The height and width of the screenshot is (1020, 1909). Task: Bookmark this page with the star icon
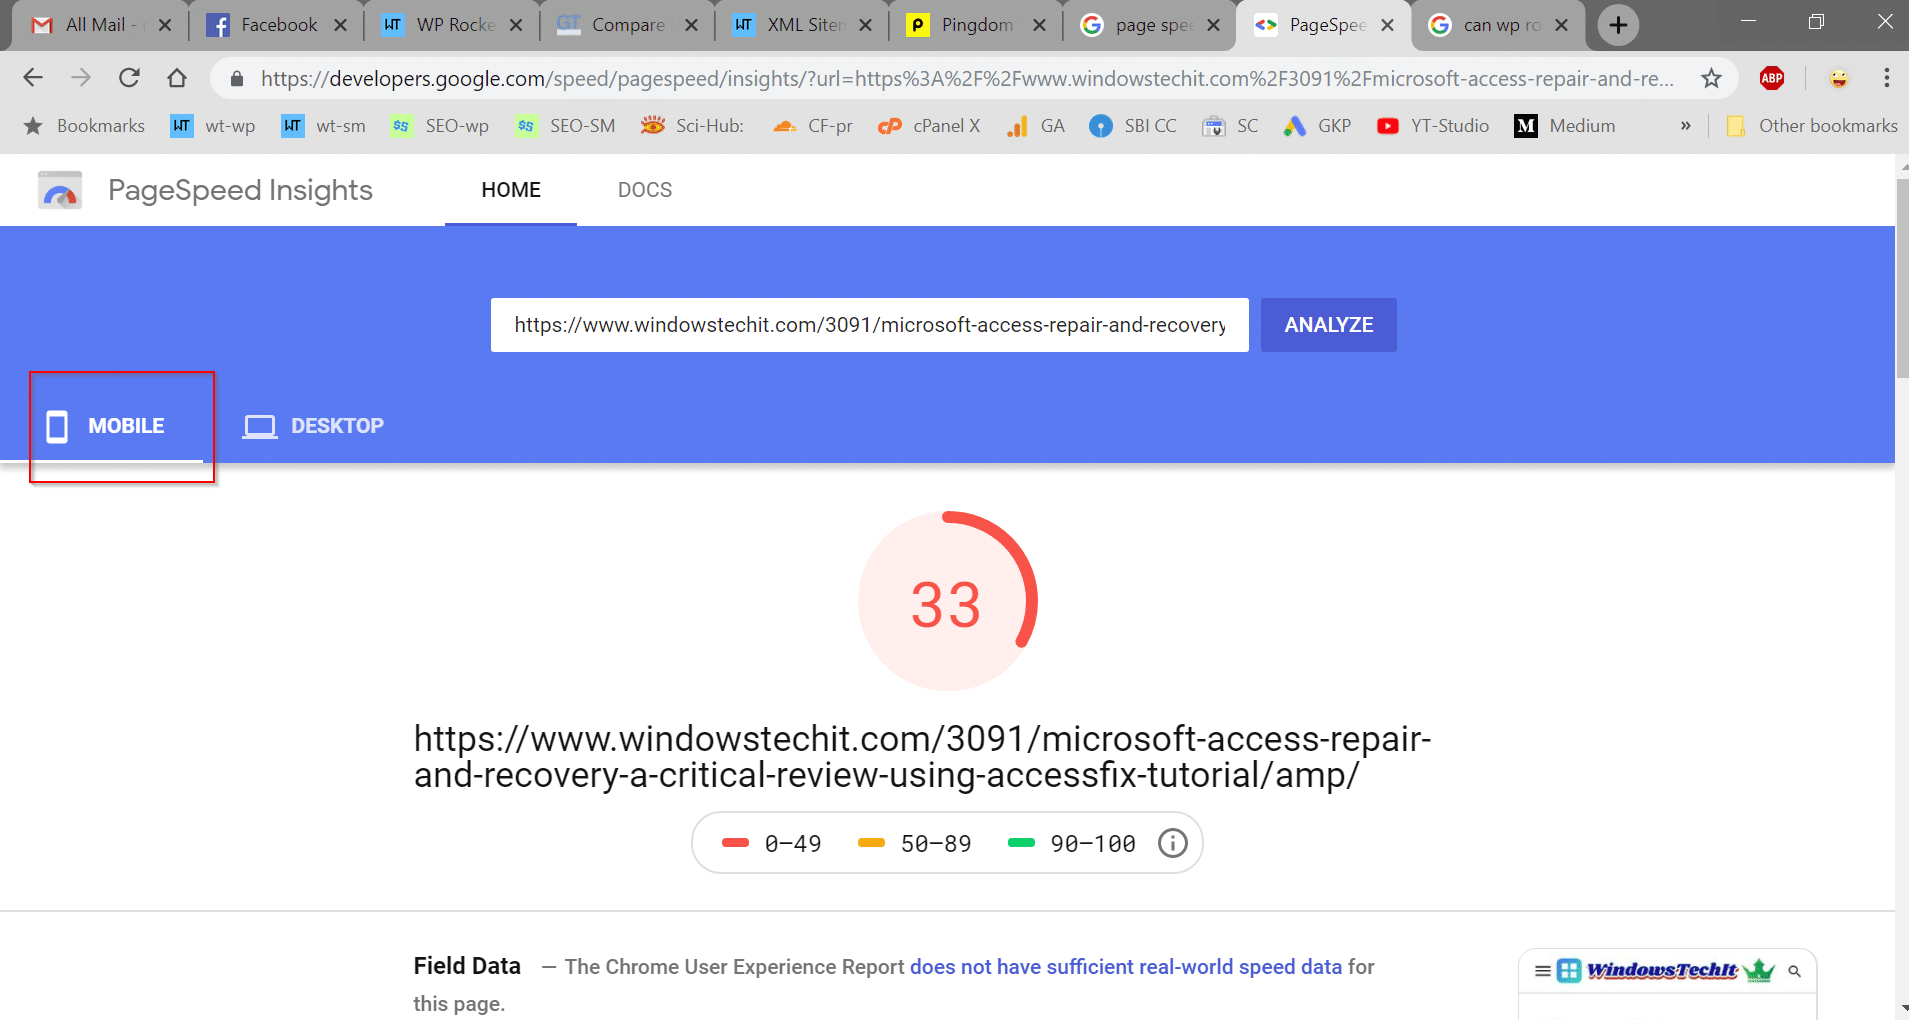click(x=1711, y=78)
